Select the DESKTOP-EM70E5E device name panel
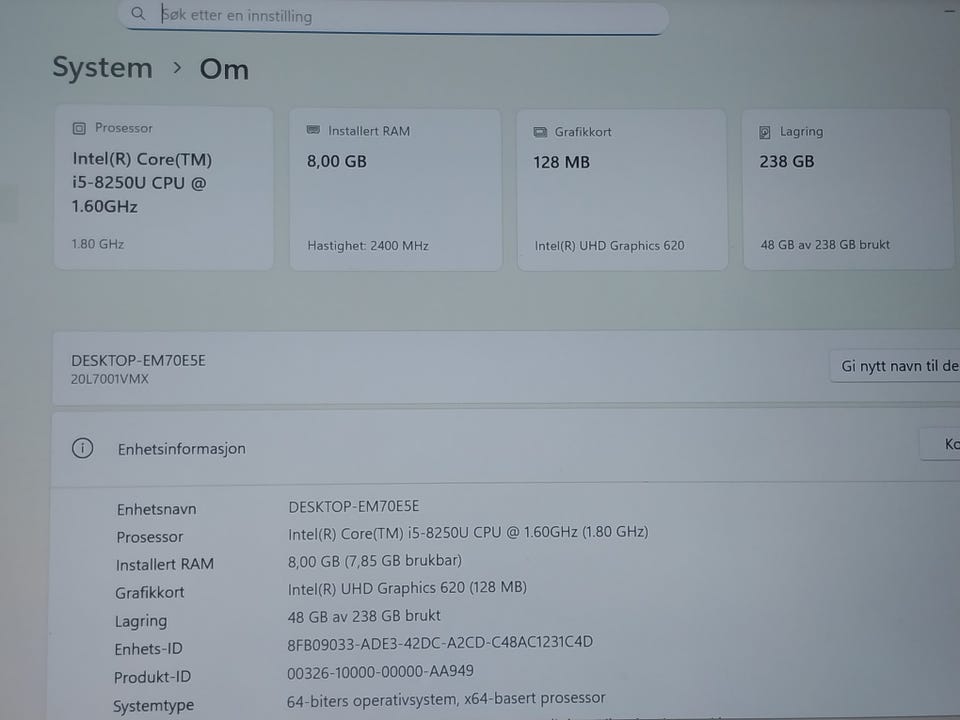Image resolution: width=960 pixels, height=720 pixels. pyautogui.click(x=506, y=368)
